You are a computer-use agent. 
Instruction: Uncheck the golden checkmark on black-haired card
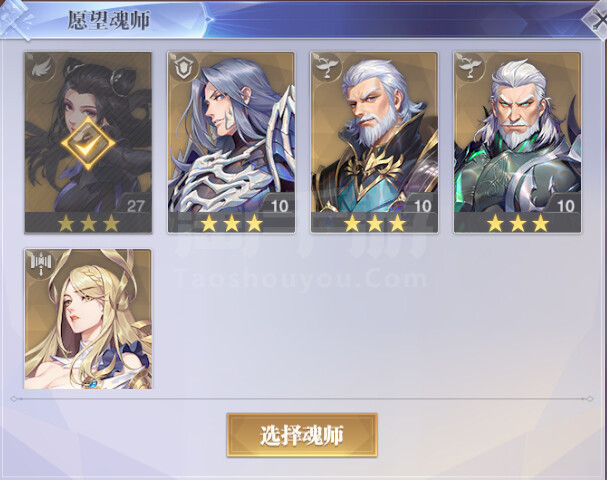[x=88, y=144]
